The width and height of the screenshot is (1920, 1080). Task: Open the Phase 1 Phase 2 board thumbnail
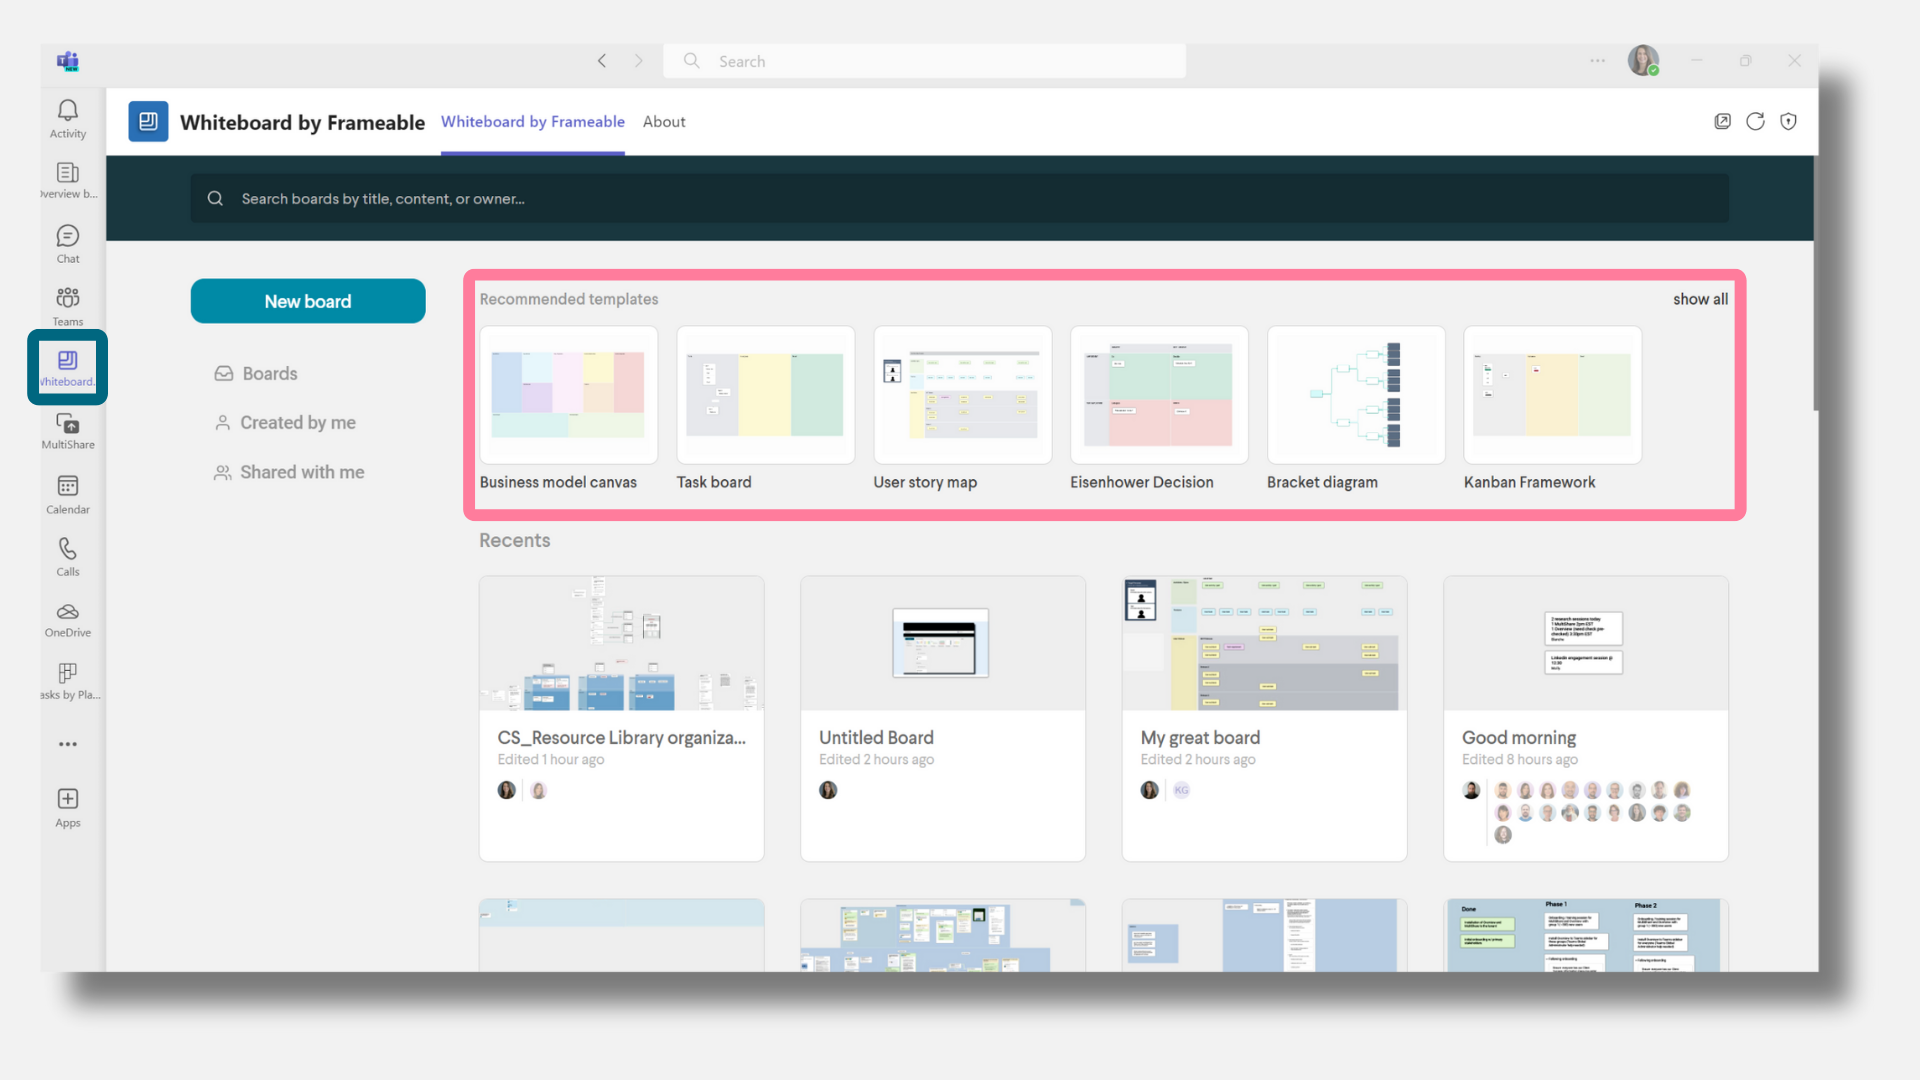(x=1586, y=935)
